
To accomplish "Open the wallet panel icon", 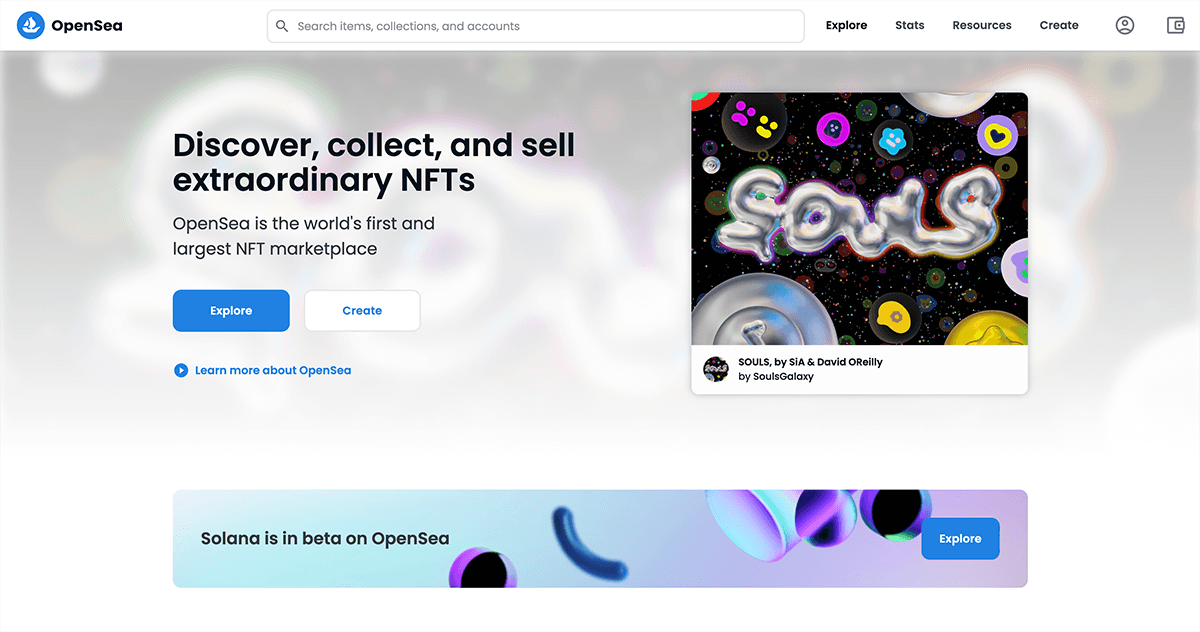I will pyautogui.click(x=1175, y=25).
